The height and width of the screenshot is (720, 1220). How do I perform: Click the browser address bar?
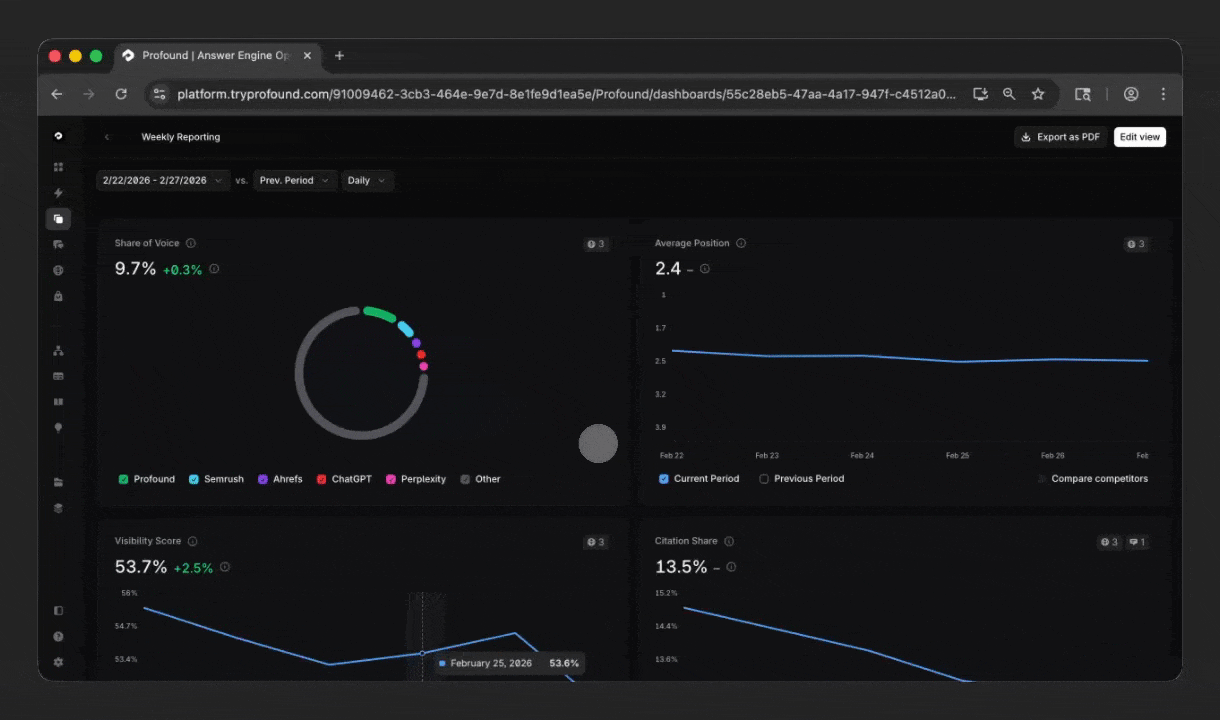point(560,94)
